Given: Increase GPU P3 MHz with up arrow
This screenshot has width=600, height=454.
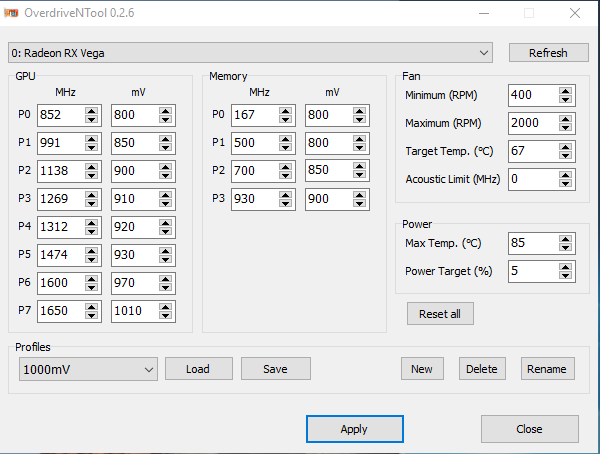Looking at the screenshot, I should pos(91,195).
